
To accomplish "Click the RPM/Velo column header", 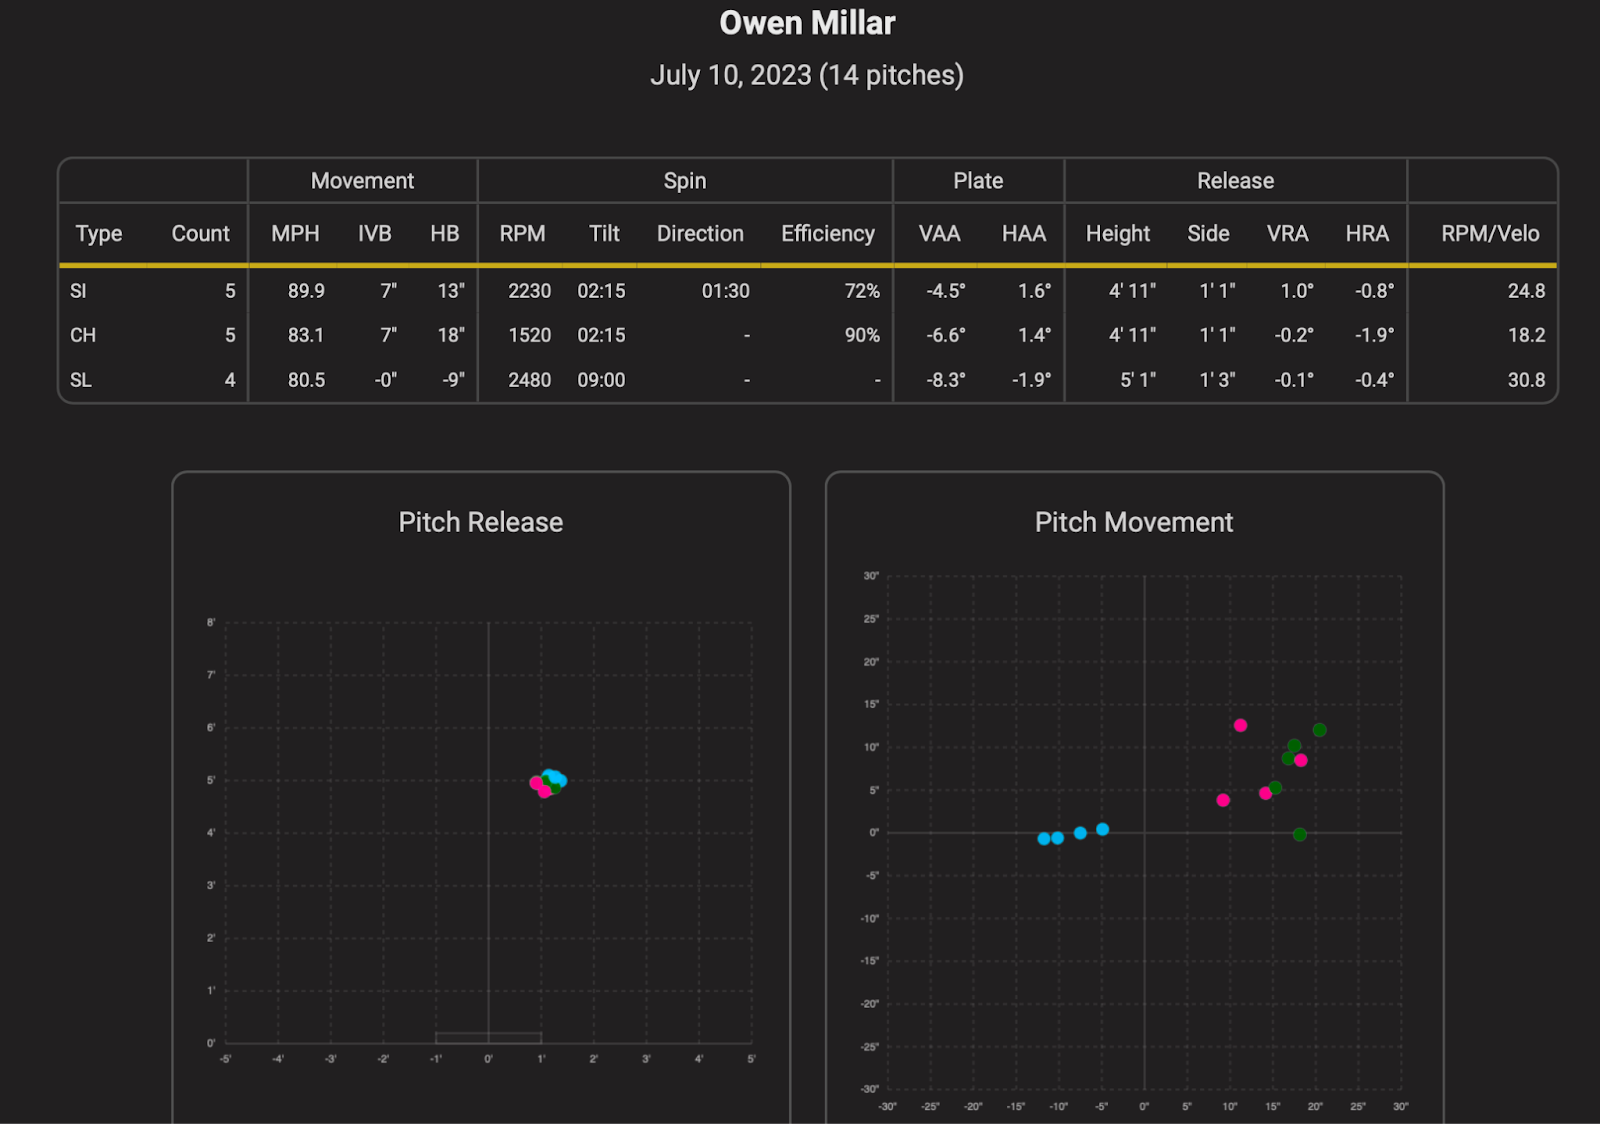I will pyautogui.click(x=1490, y=234).
